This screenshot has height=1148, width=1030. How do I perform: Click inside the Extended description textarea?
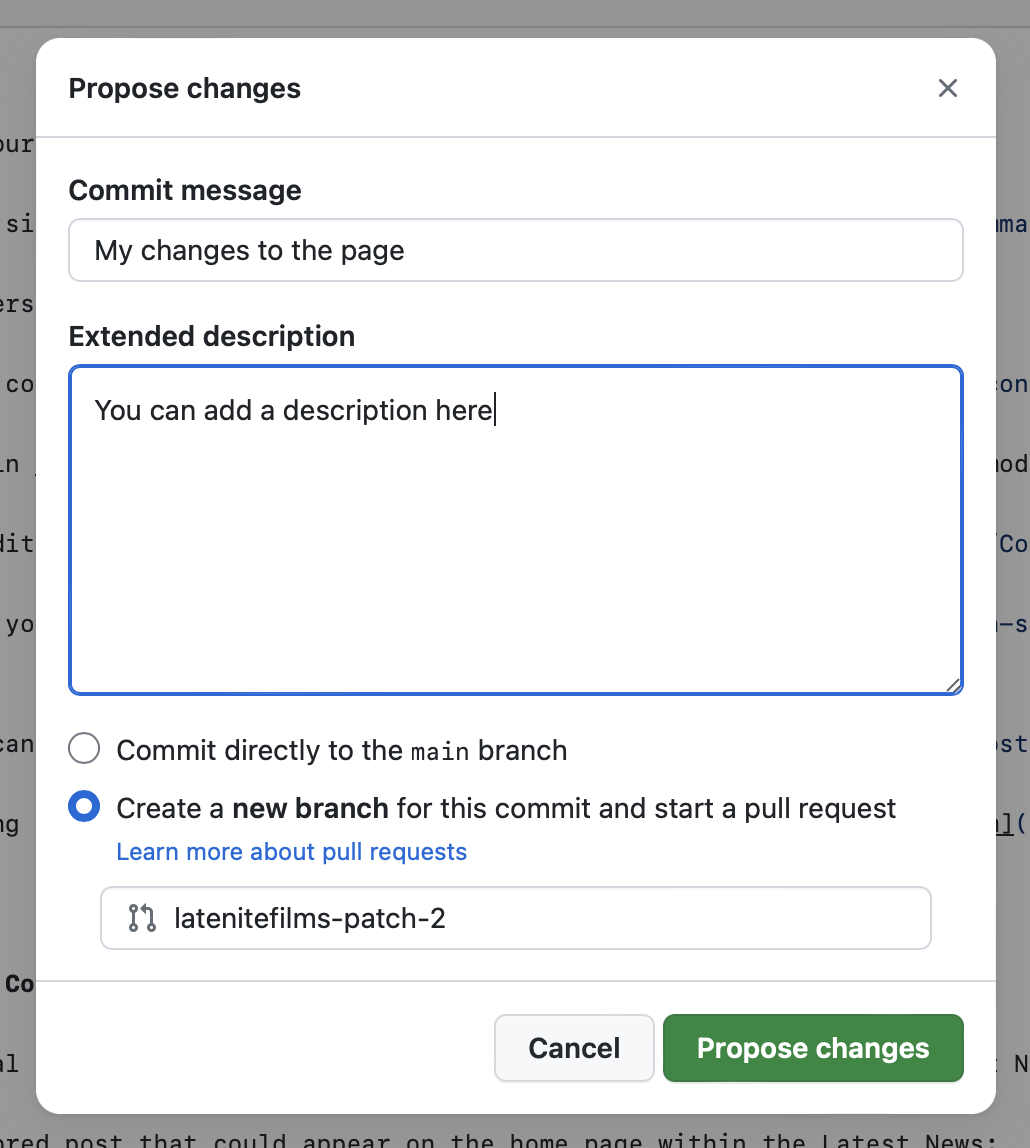click(516, 550)
